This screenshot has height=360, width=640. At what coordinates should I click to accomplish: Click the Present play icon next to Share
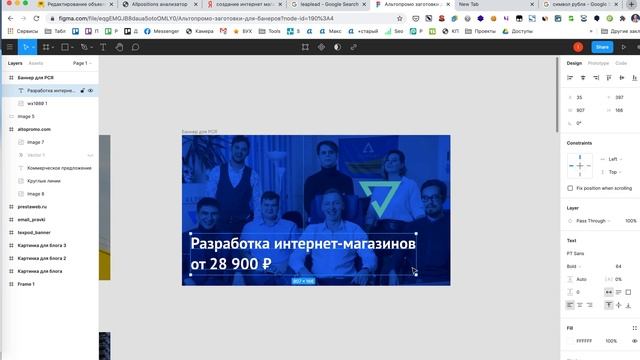click(624, 47)
